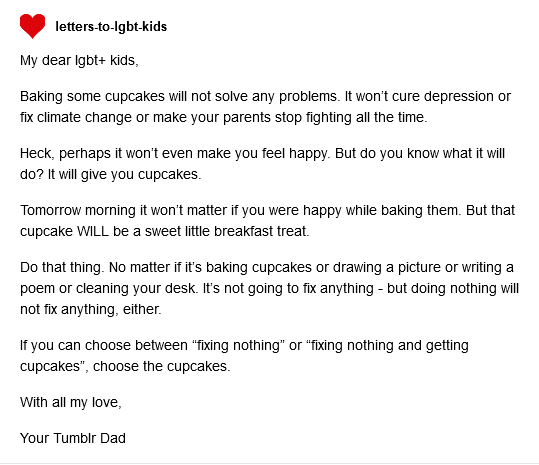
Task: Click the red heart avatar icon
Action: tap(32, 26)
